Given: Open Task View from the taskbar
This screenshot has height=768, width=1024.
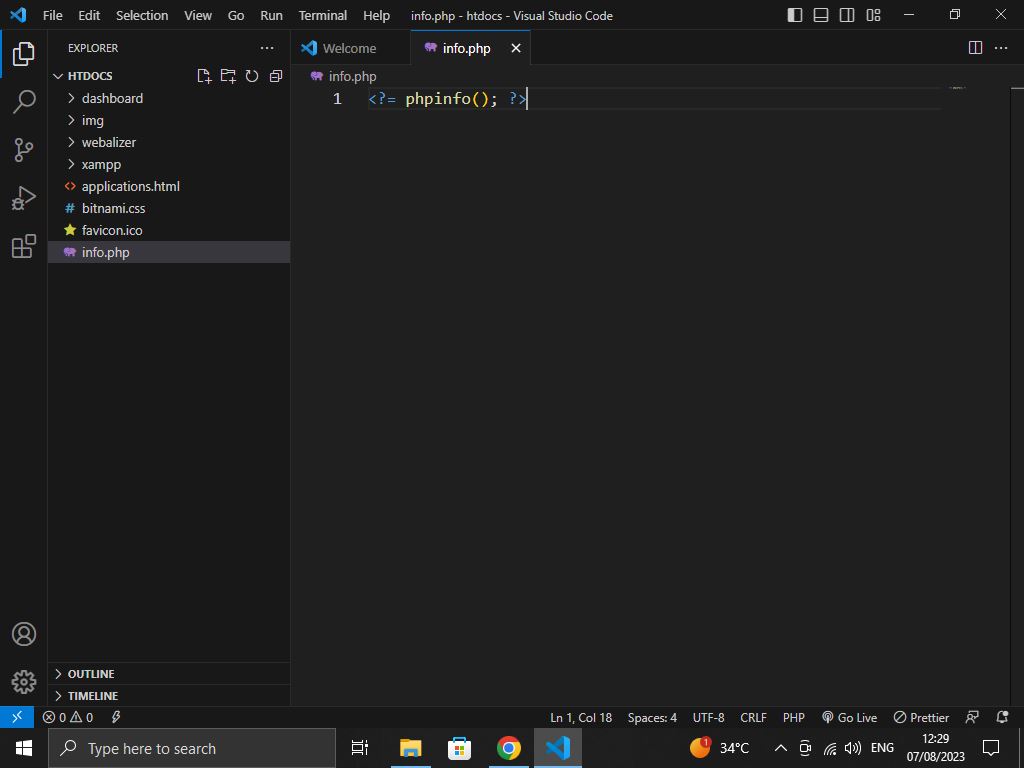Looking at the screenshot, I should pos(360,748).
